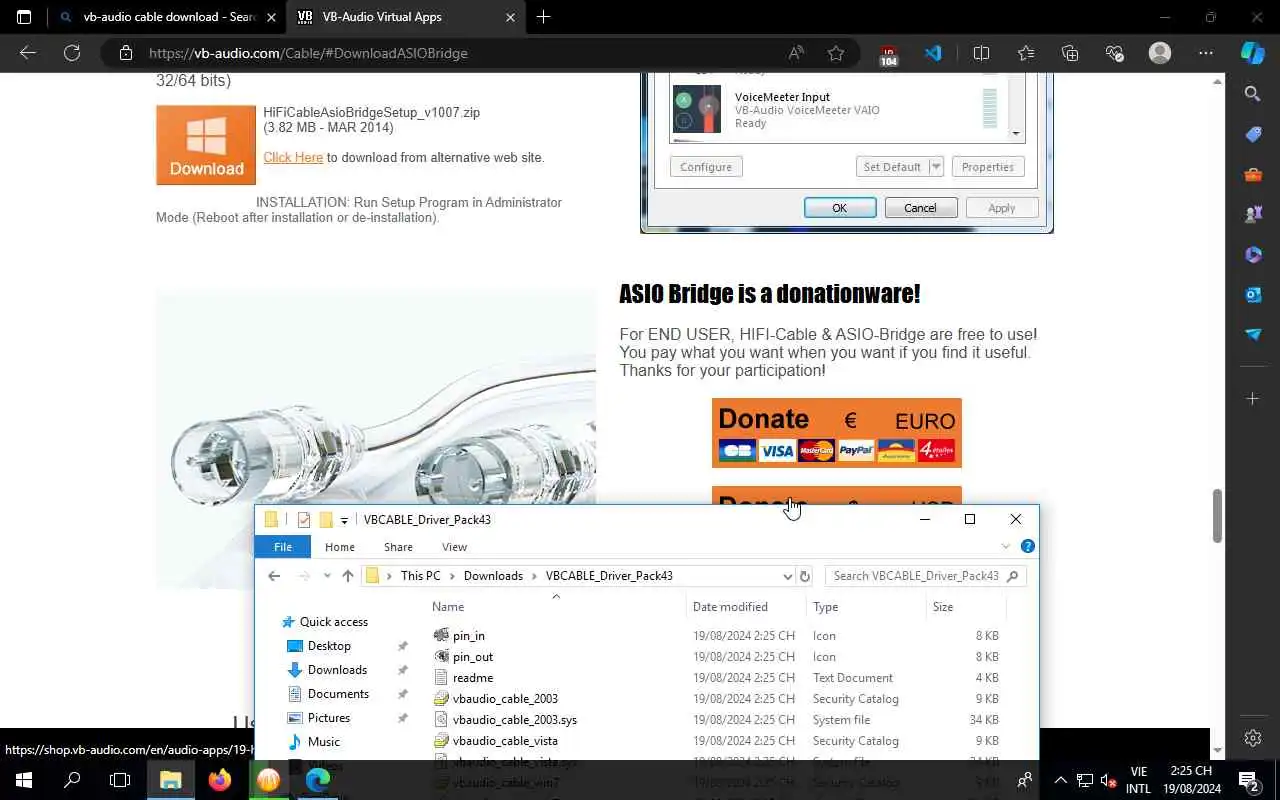This screenshot has height=800, width=1280.
Task: Click the Edge address bar URL
Action: 308,53
